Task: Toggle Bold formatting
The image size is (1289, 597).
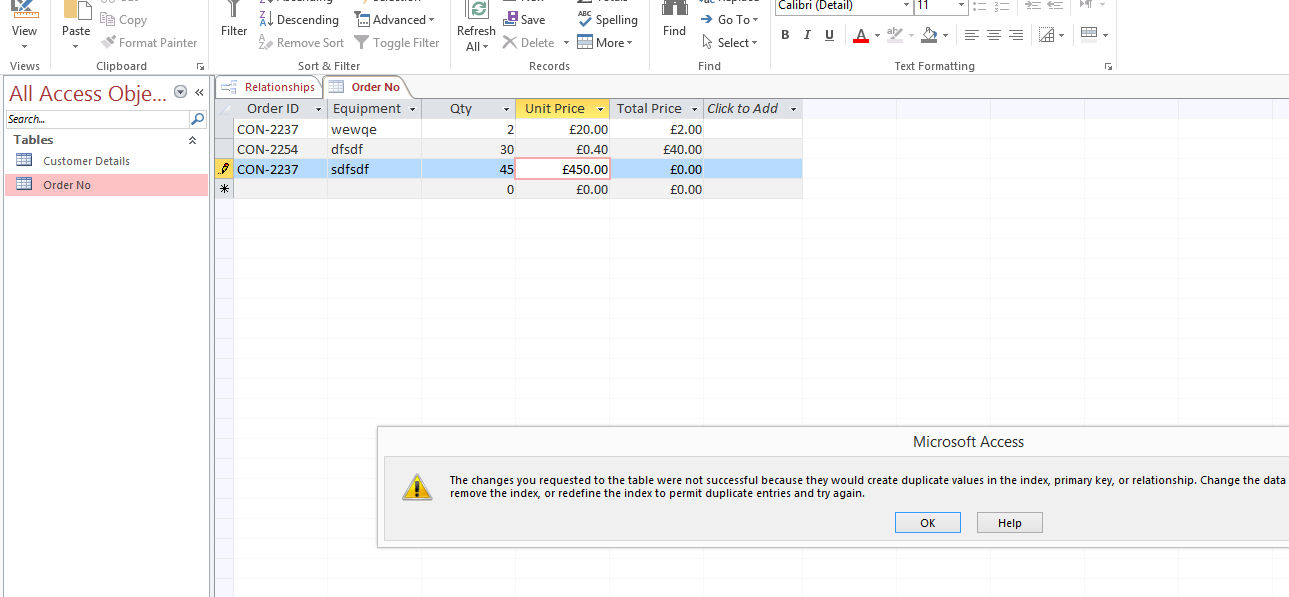Action: 785,35
